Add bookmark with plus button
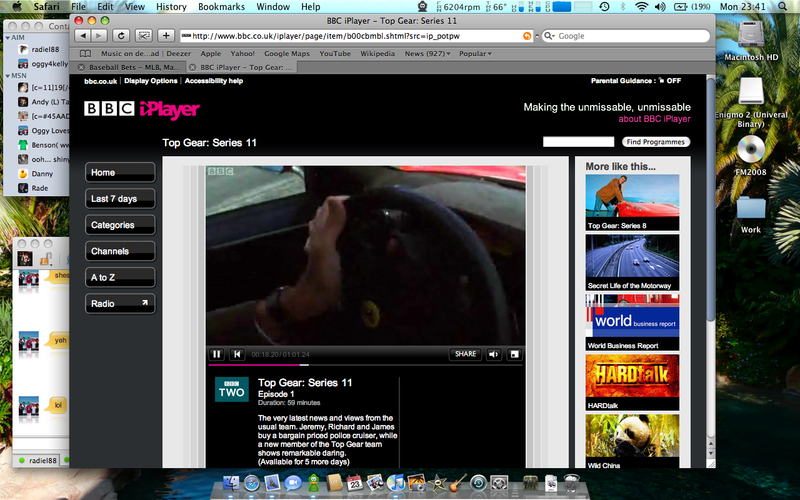The width and height of the screenshot is (800, 500). pos(166,36)
